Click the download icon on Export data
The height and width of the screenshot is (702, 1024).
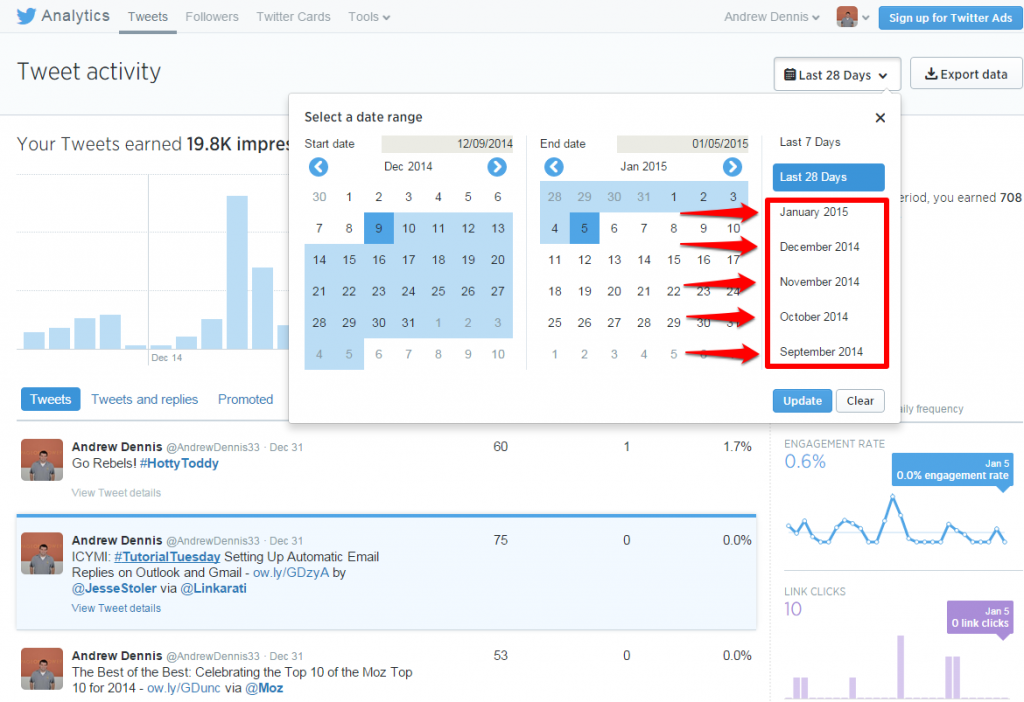(933, 73)
